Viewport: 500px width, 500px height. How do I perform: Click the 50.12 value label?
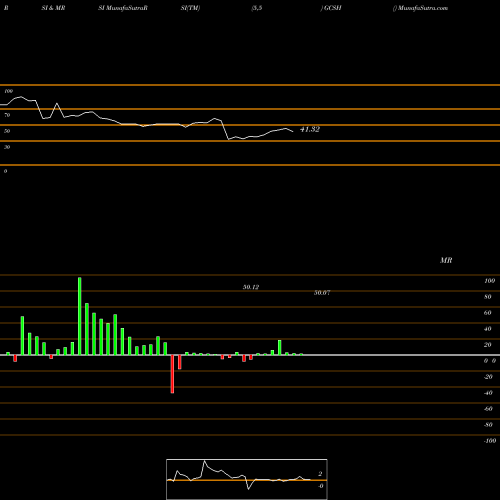tap(251, 287)
